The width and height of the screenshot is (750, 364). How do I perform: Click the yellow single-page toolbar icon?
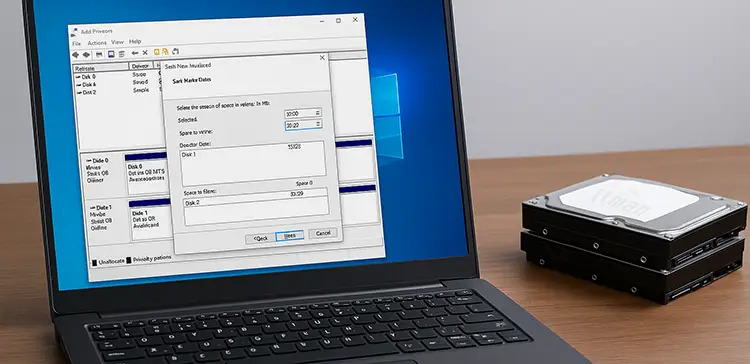click(156, 52)
